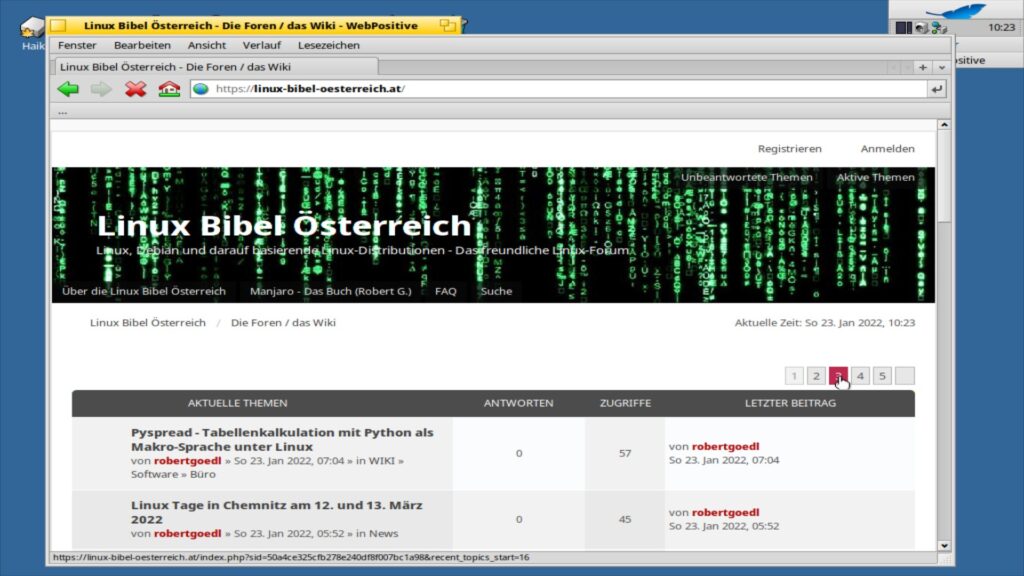
Task: Click the Linux Bibel Österreich breadcrumb
Action: [x=148, y=323]
